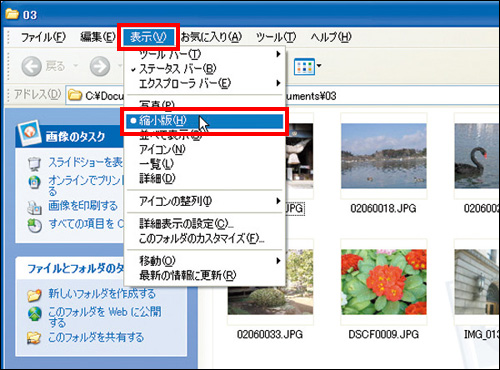Viewport: 500px width, 370px height.
Task: Click the new folder icon beside 新しいフォルダを作成する
Action: pyautogui.click(x=34, y=295)
